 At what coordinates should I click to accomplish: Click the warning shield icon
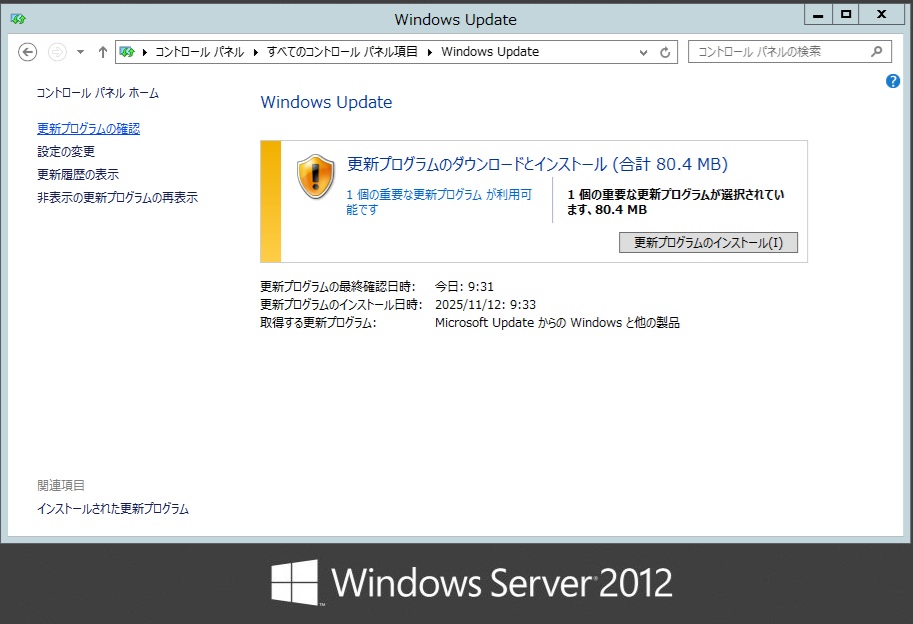315,176
